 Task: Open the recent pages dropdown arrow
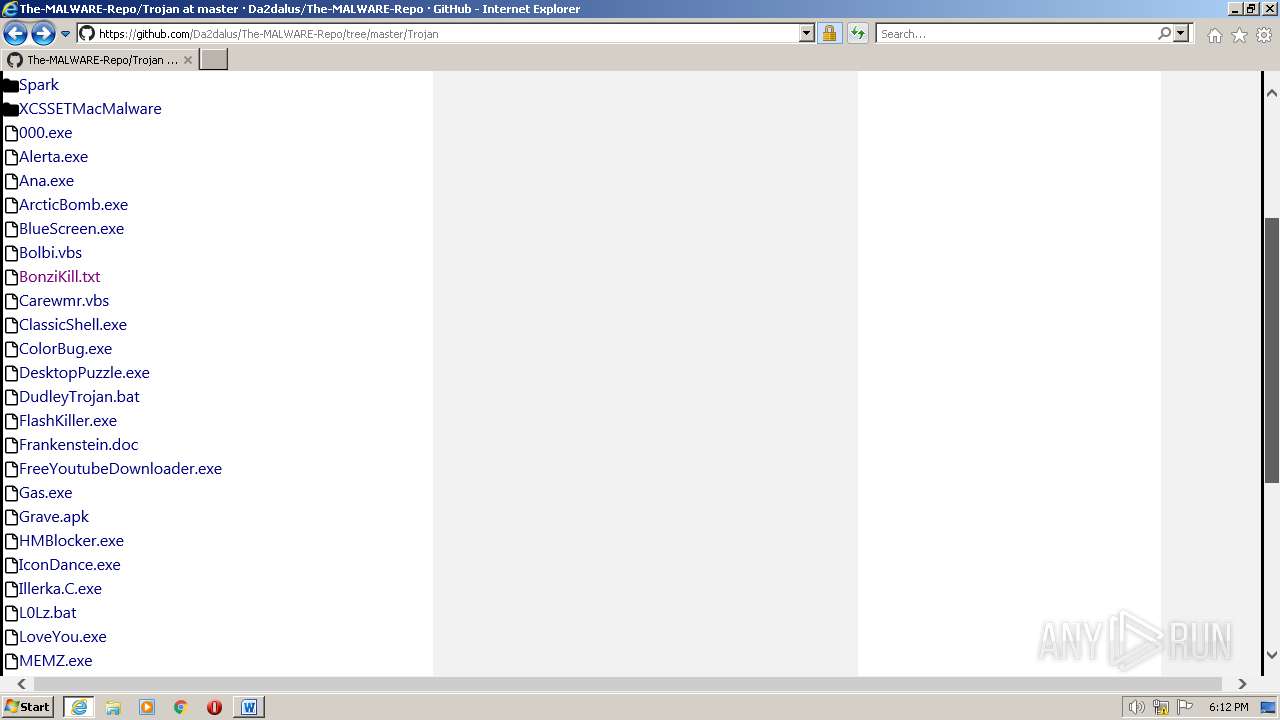point(66,34)
